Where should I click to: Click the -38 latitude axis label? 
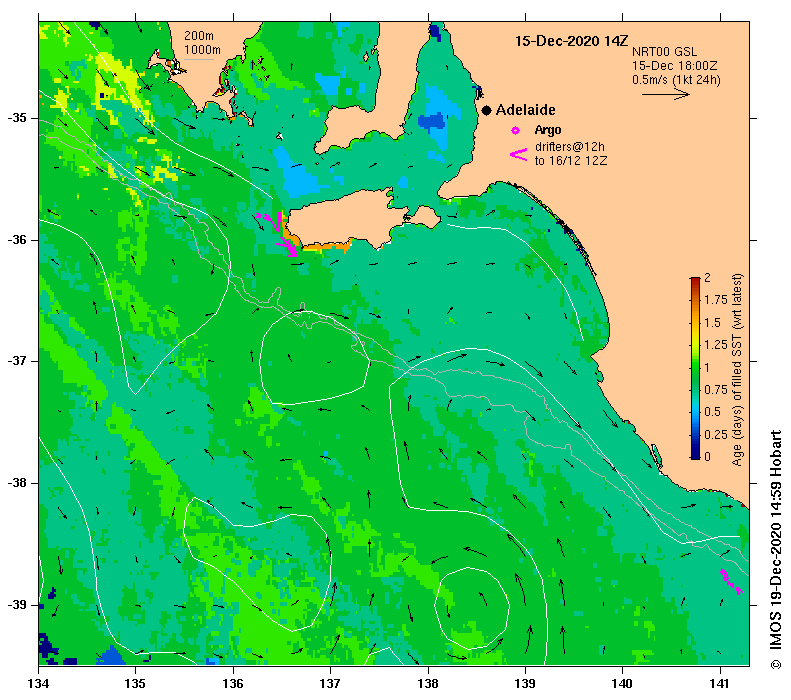pos(17,483)
